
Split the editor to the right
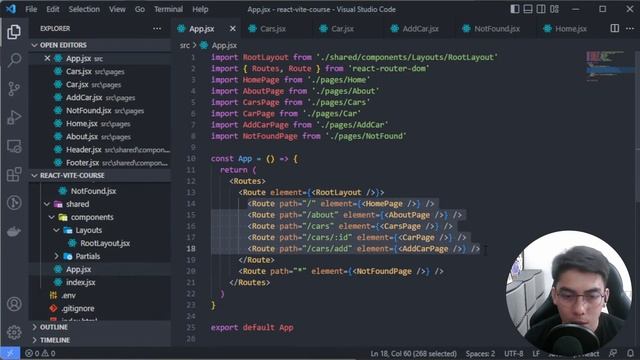click(x=614, y=28)
